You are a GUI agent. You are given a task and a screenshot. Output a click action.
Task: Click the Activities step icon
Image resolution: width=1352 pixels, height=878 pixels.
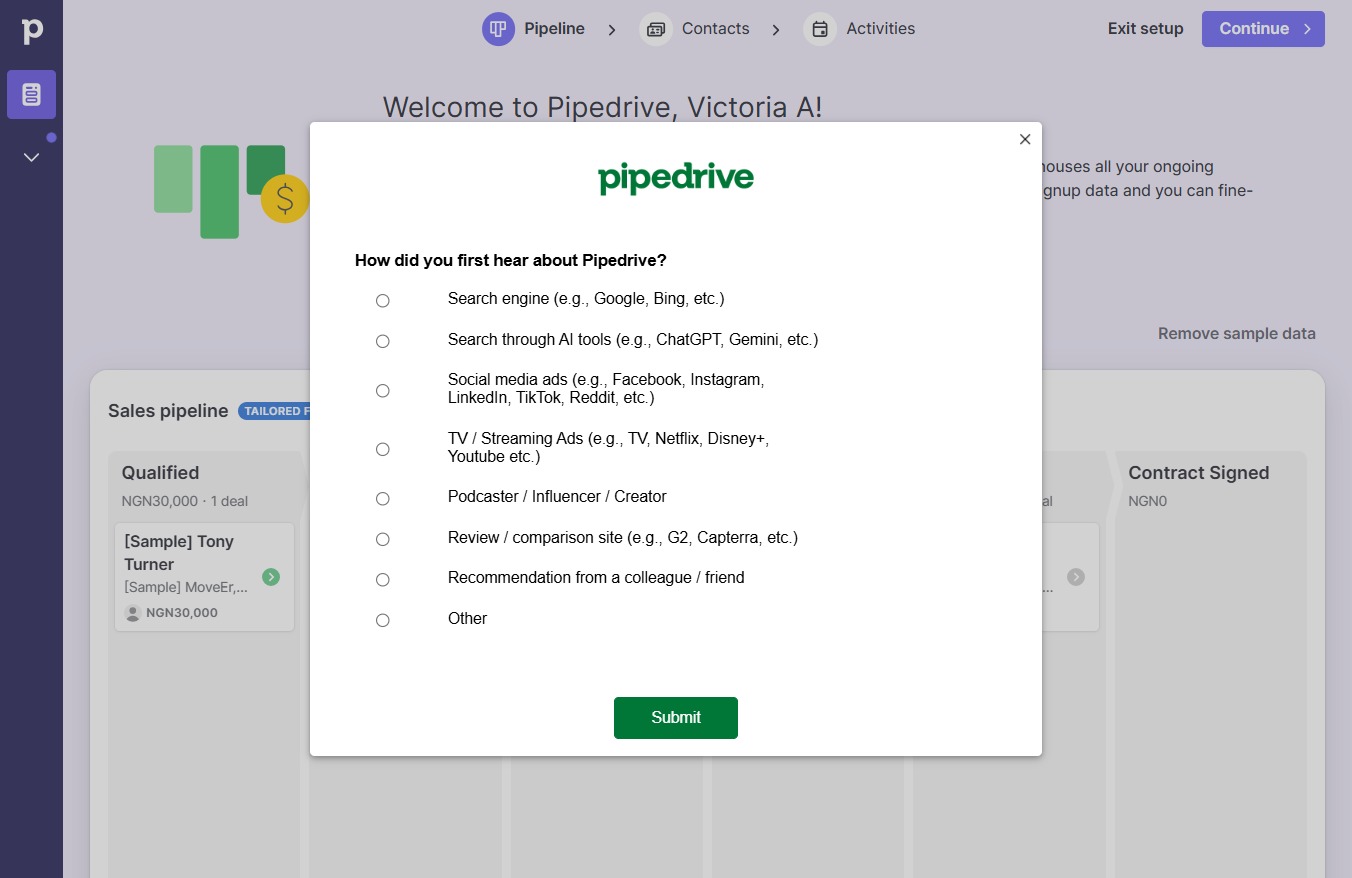[x=820, y=29]
